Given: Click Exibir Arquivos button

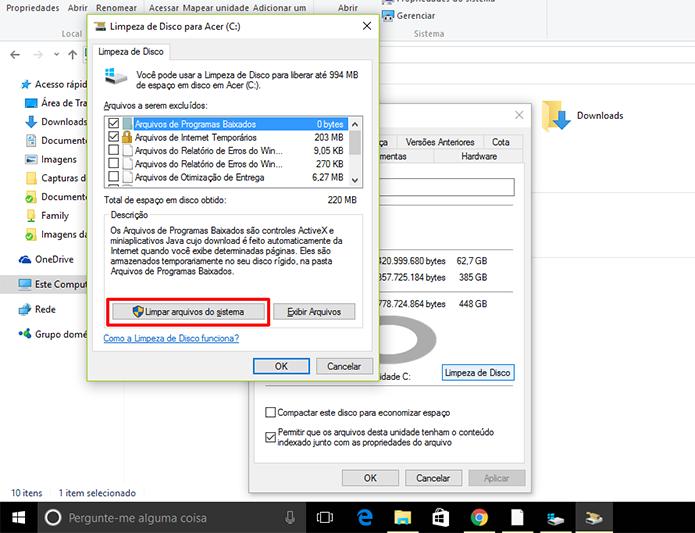Looking at the screenshot, I should [314, 312].
